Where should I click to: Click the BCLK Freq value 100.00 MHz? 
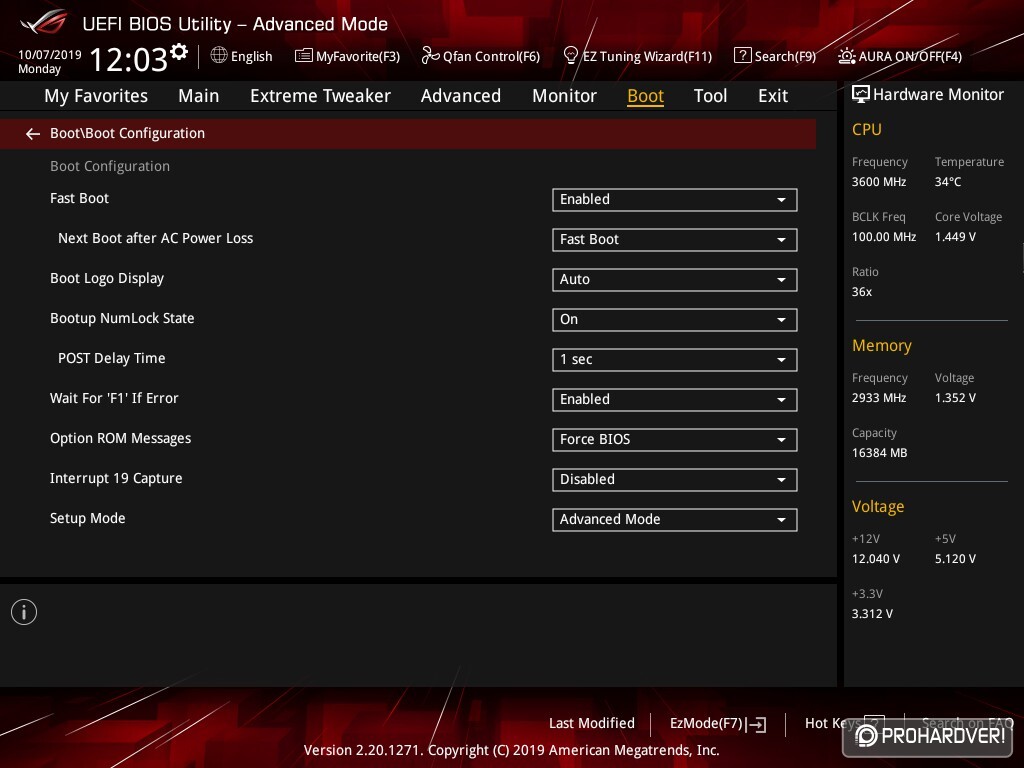pyautogui.click(x=884, y=236)
